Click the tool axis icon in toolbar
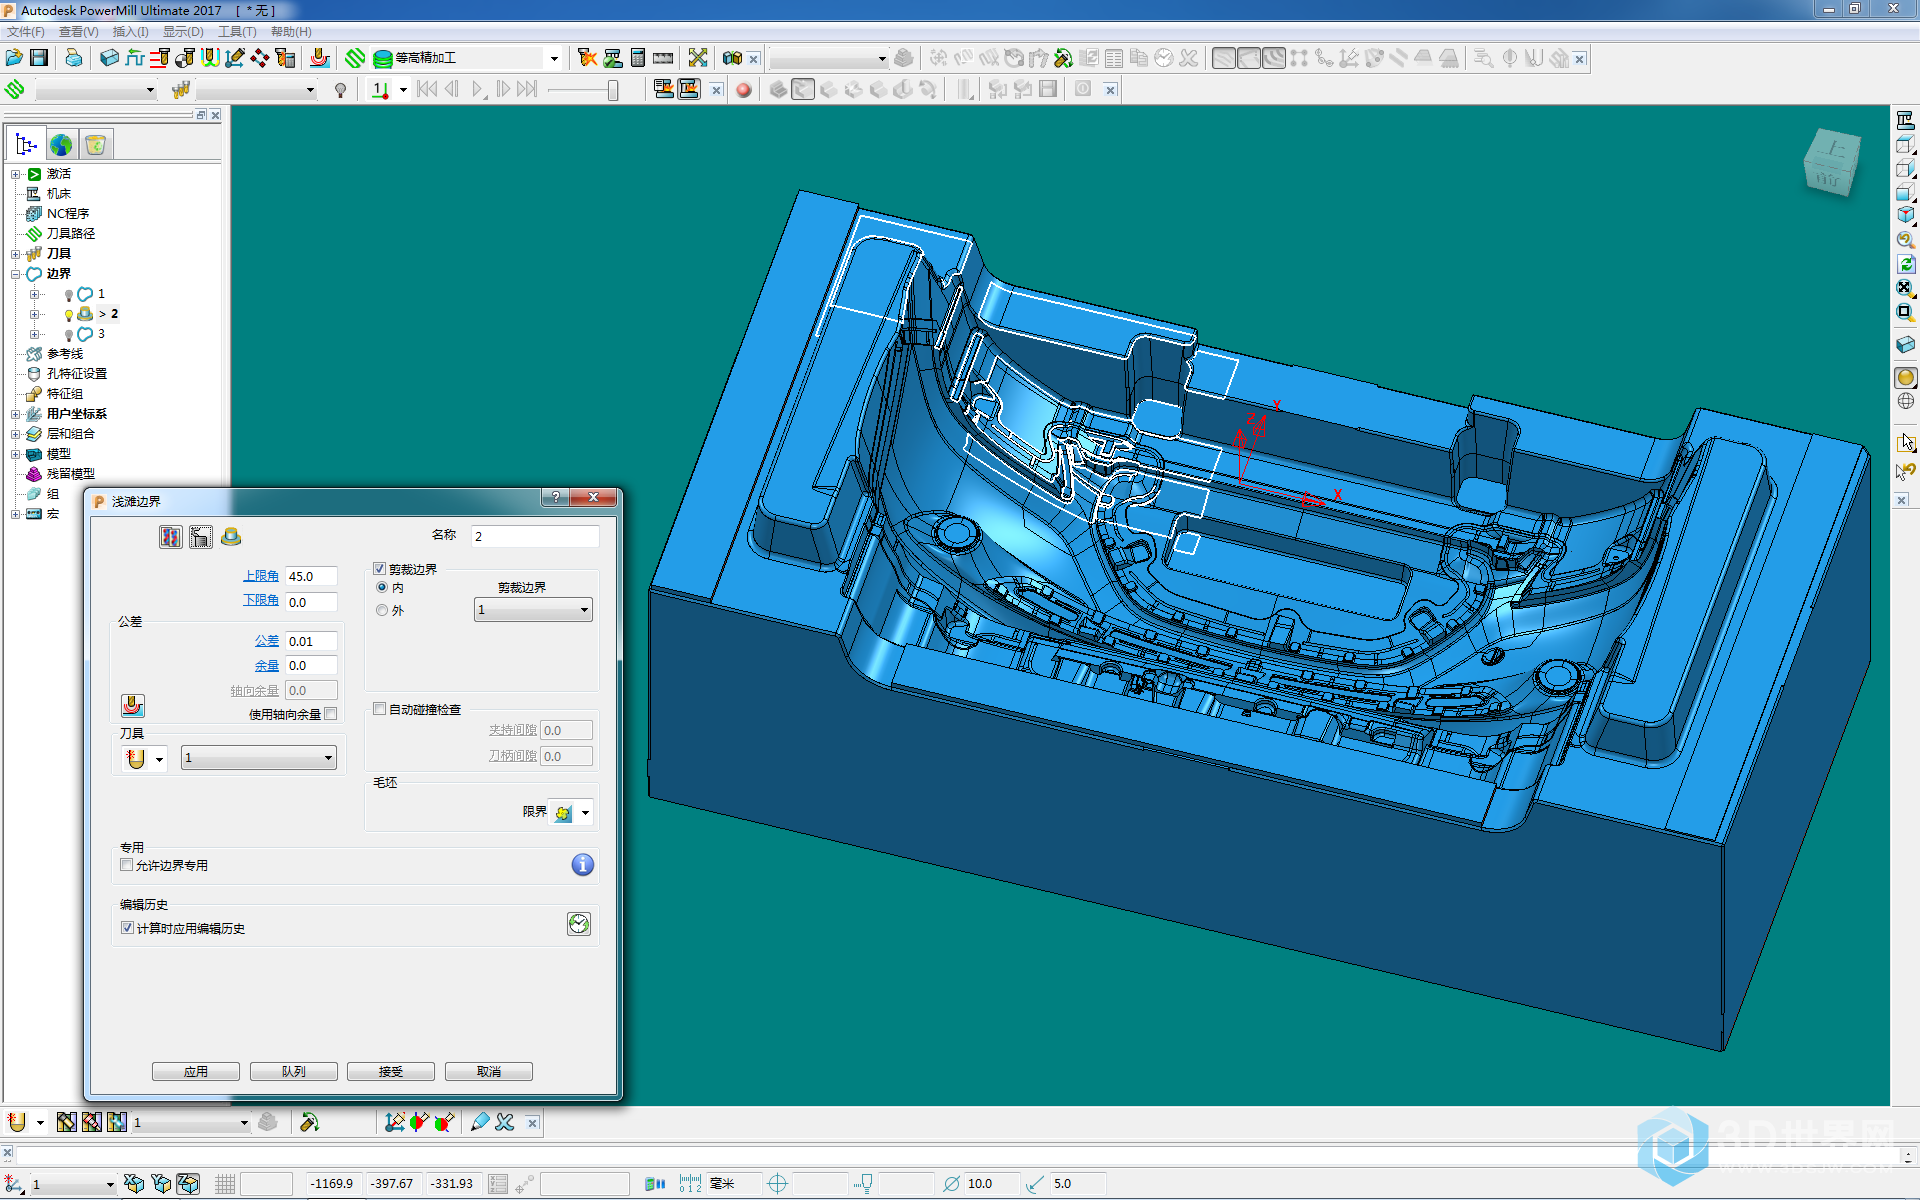 coord(235,58)
